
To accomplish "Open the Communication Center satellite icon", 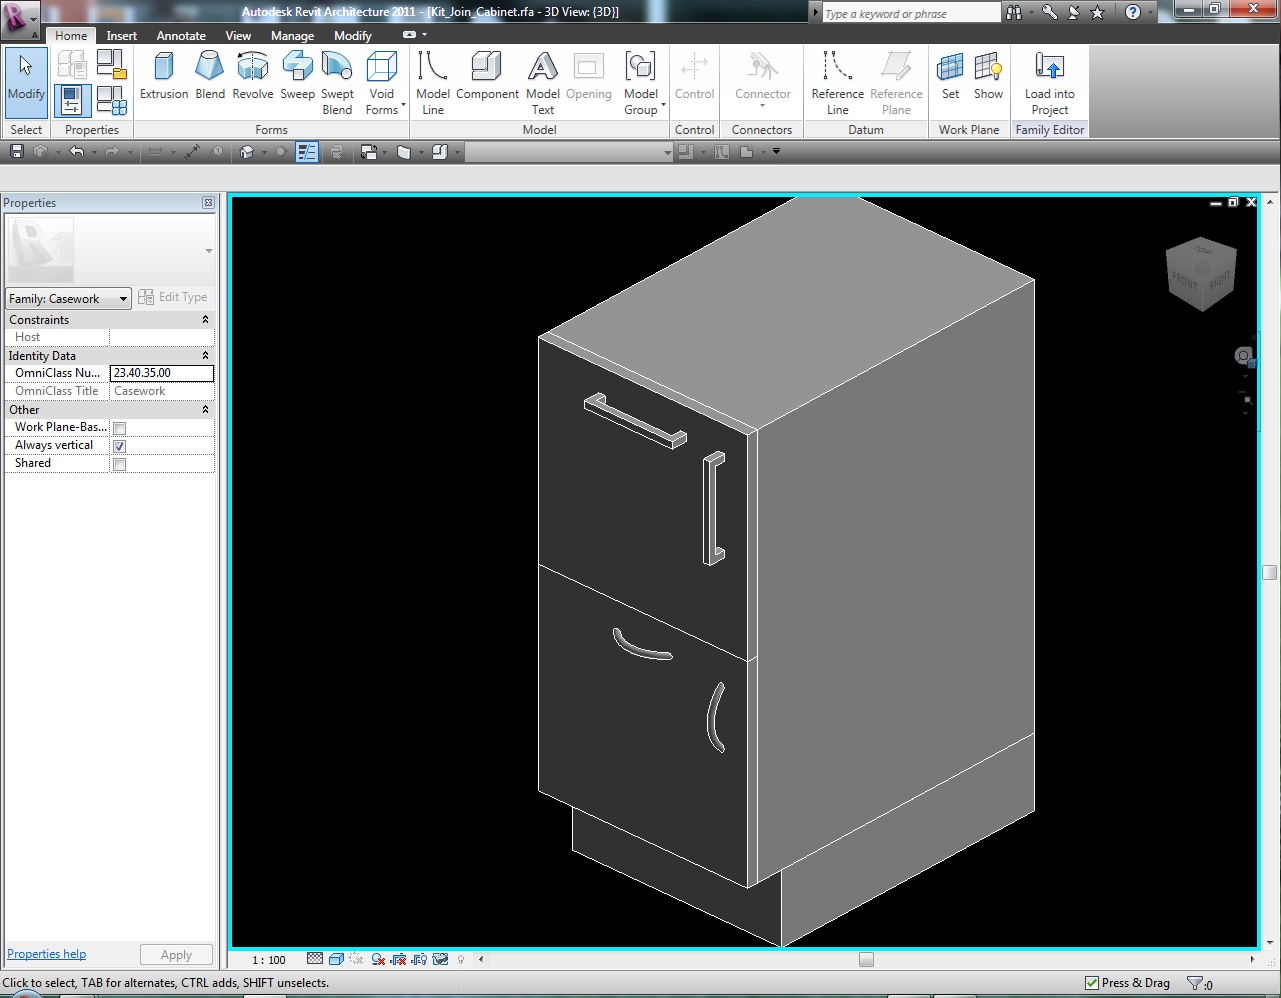I will tap(1073, 12).
